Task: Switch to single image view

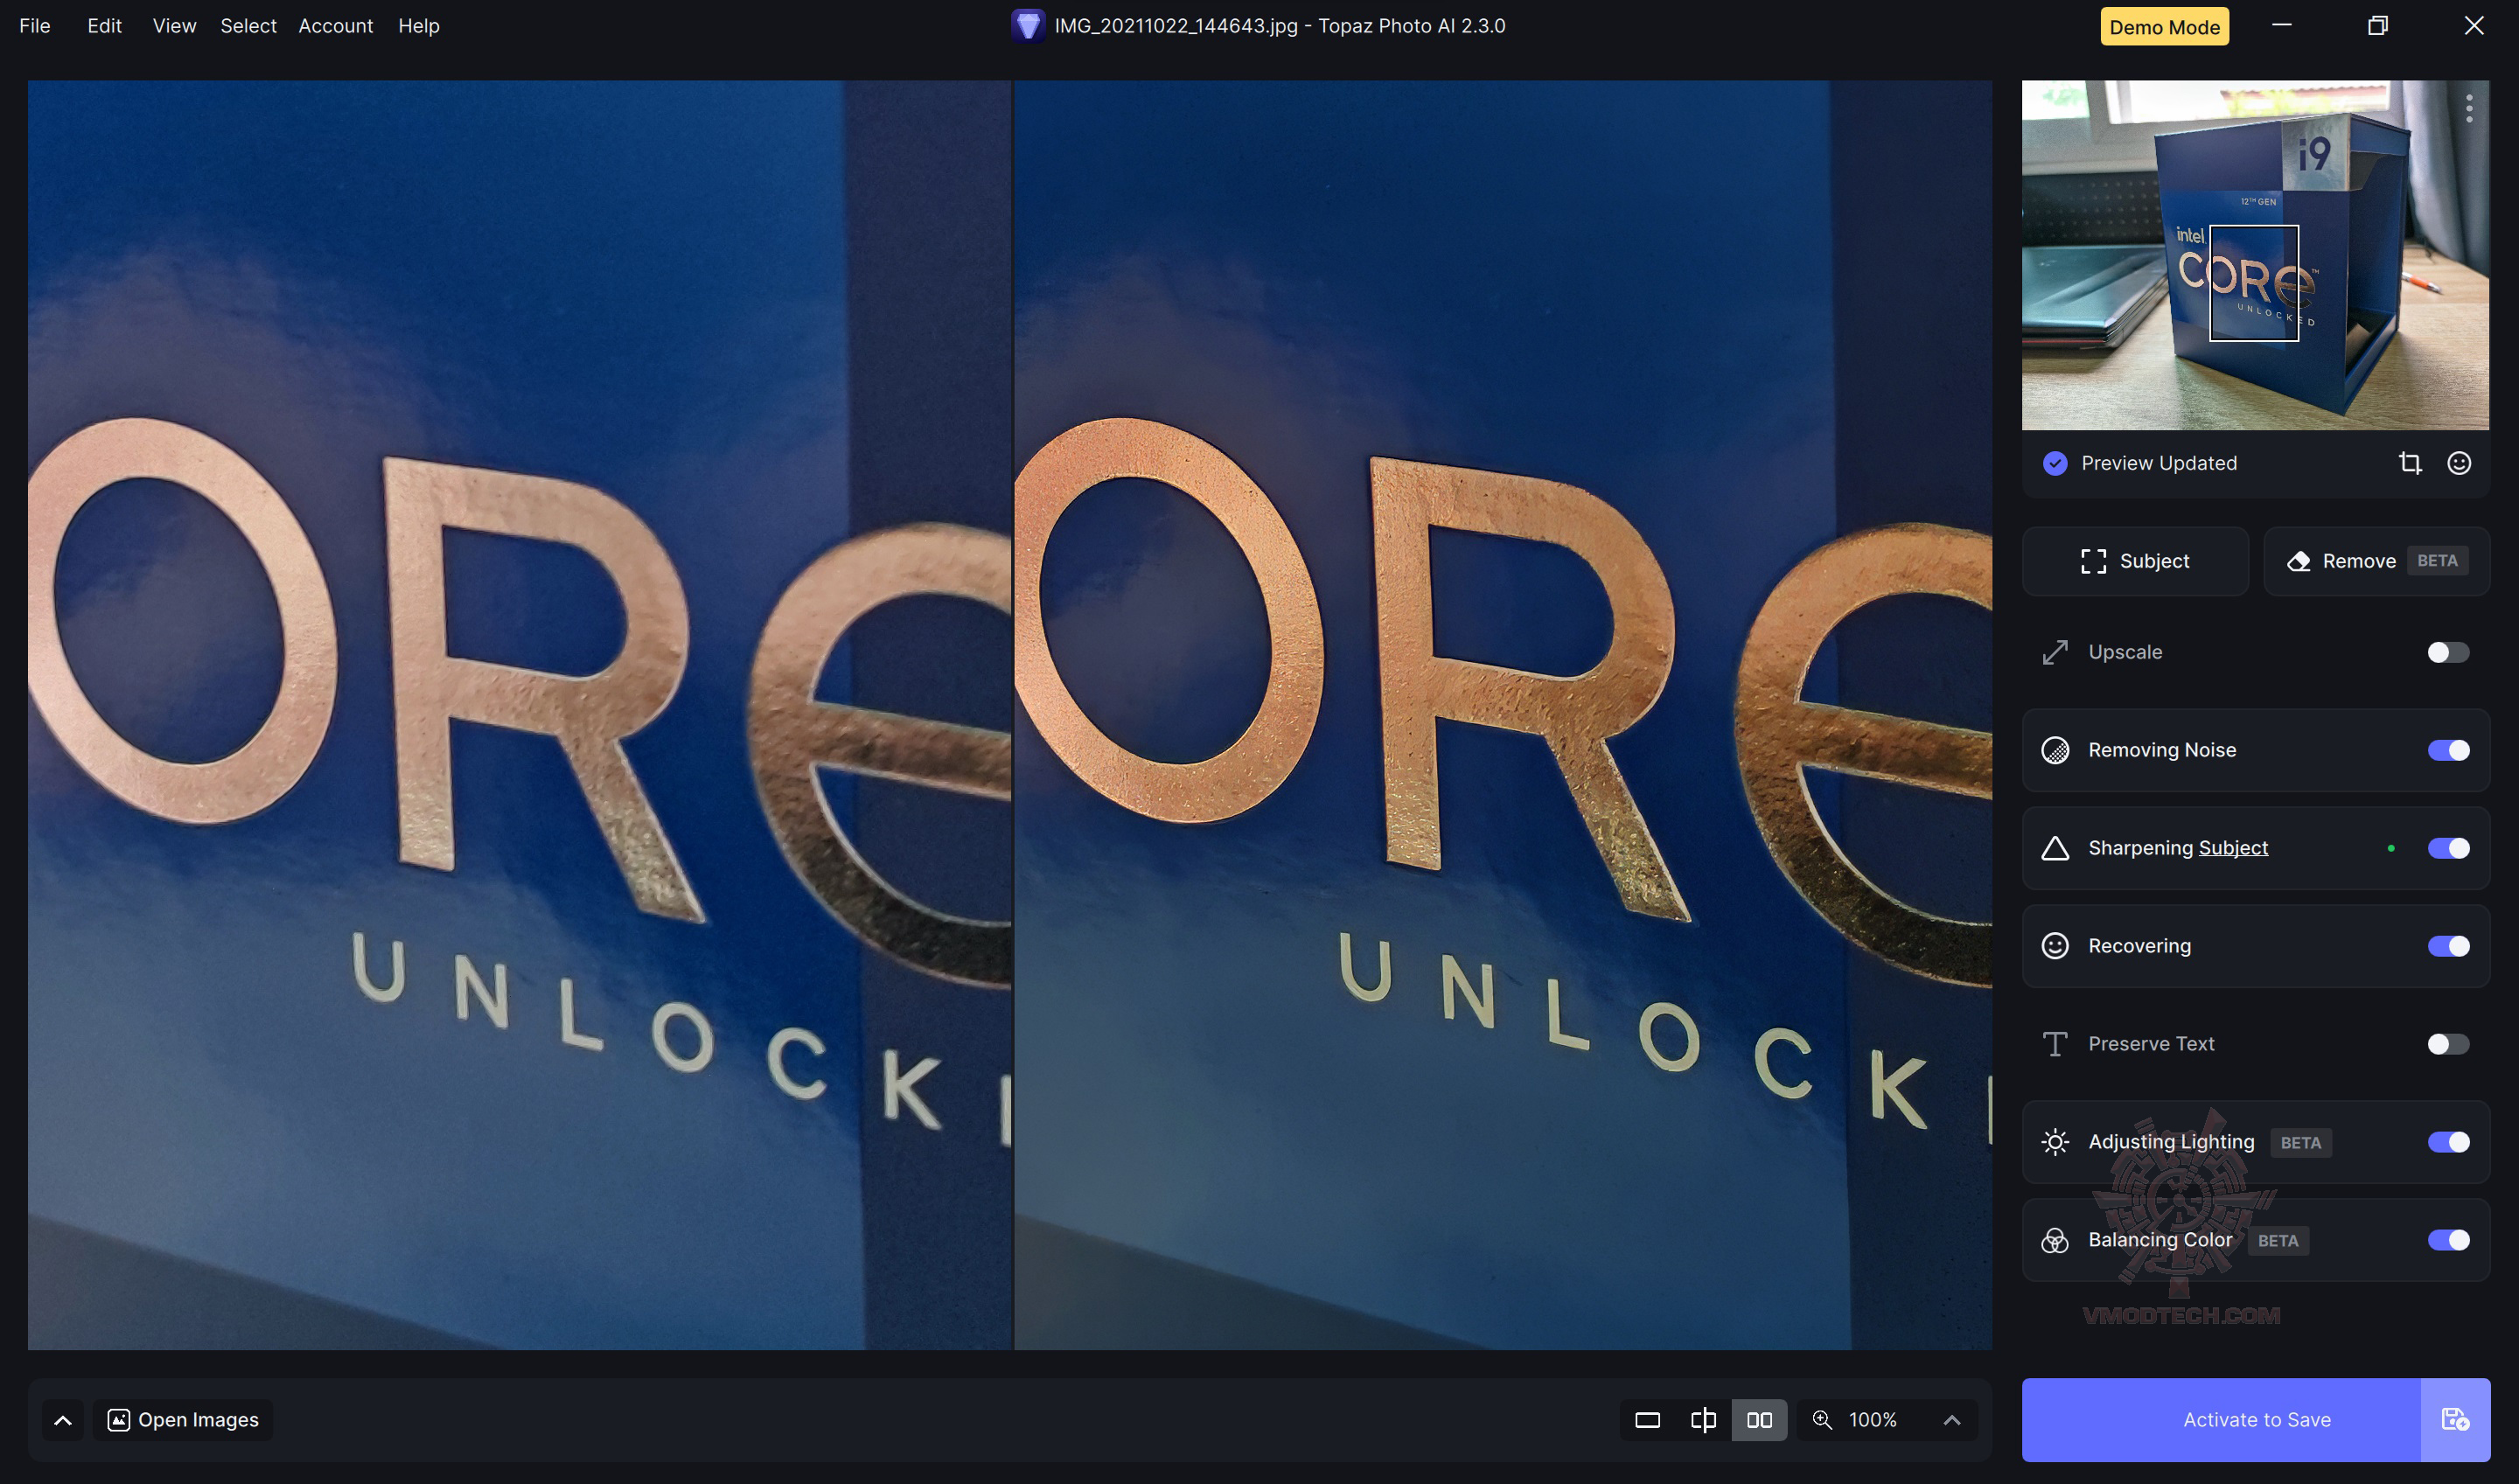Action: [1647, 1419]
